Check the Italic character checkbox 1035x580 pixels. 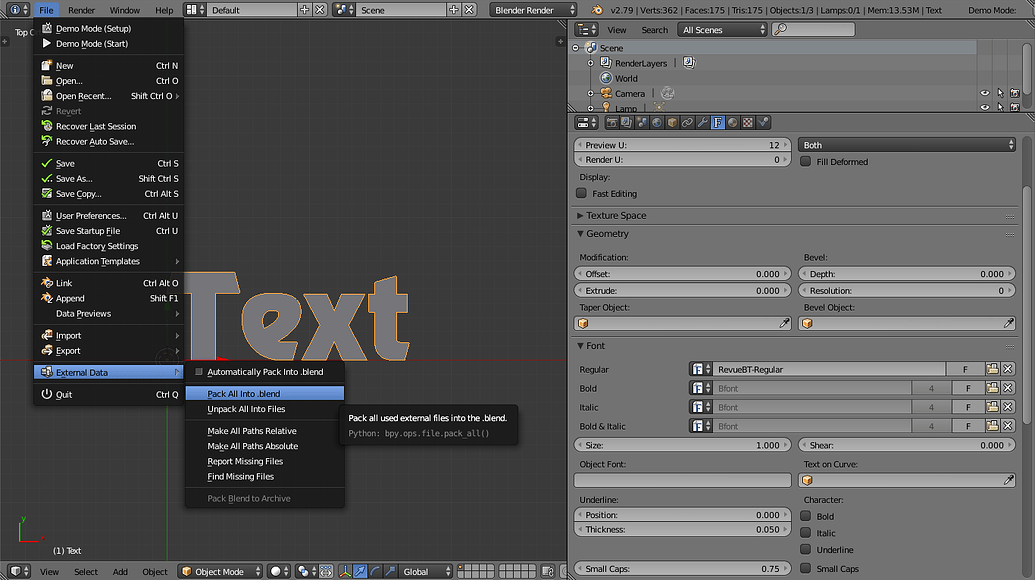[x=805, y=532]
